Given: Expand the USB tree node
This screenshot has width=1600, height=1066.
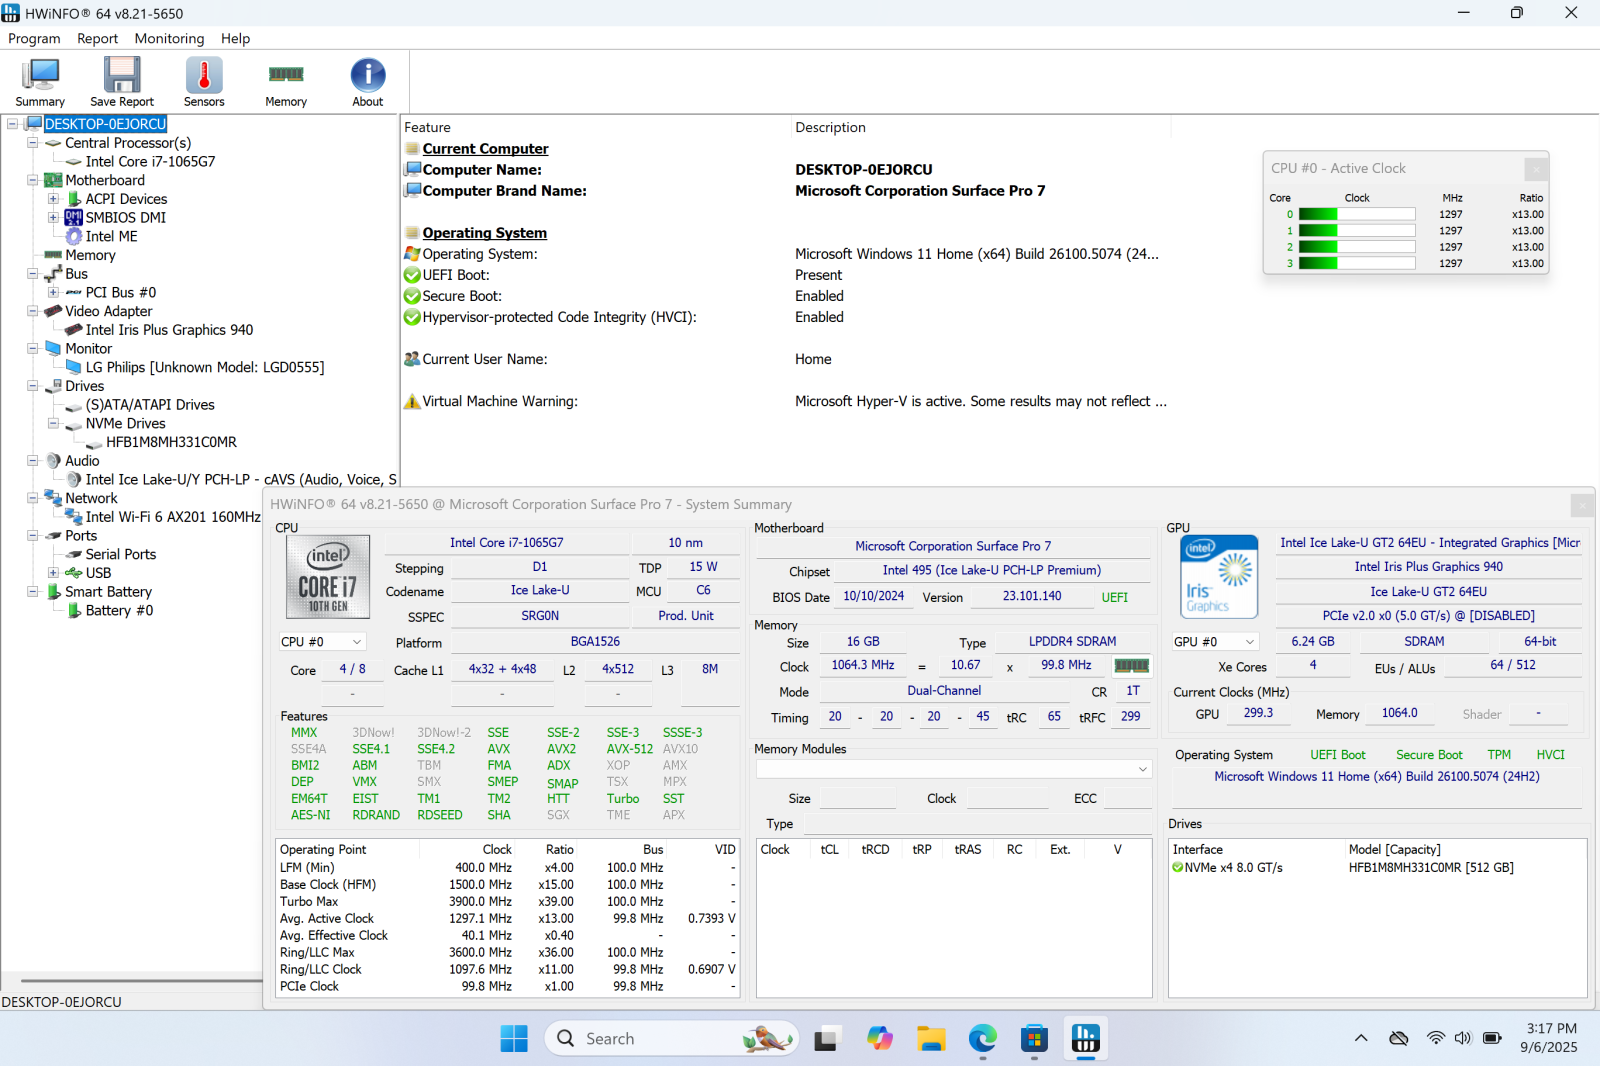Looking at the screenshot, I should tap(53, 573).
